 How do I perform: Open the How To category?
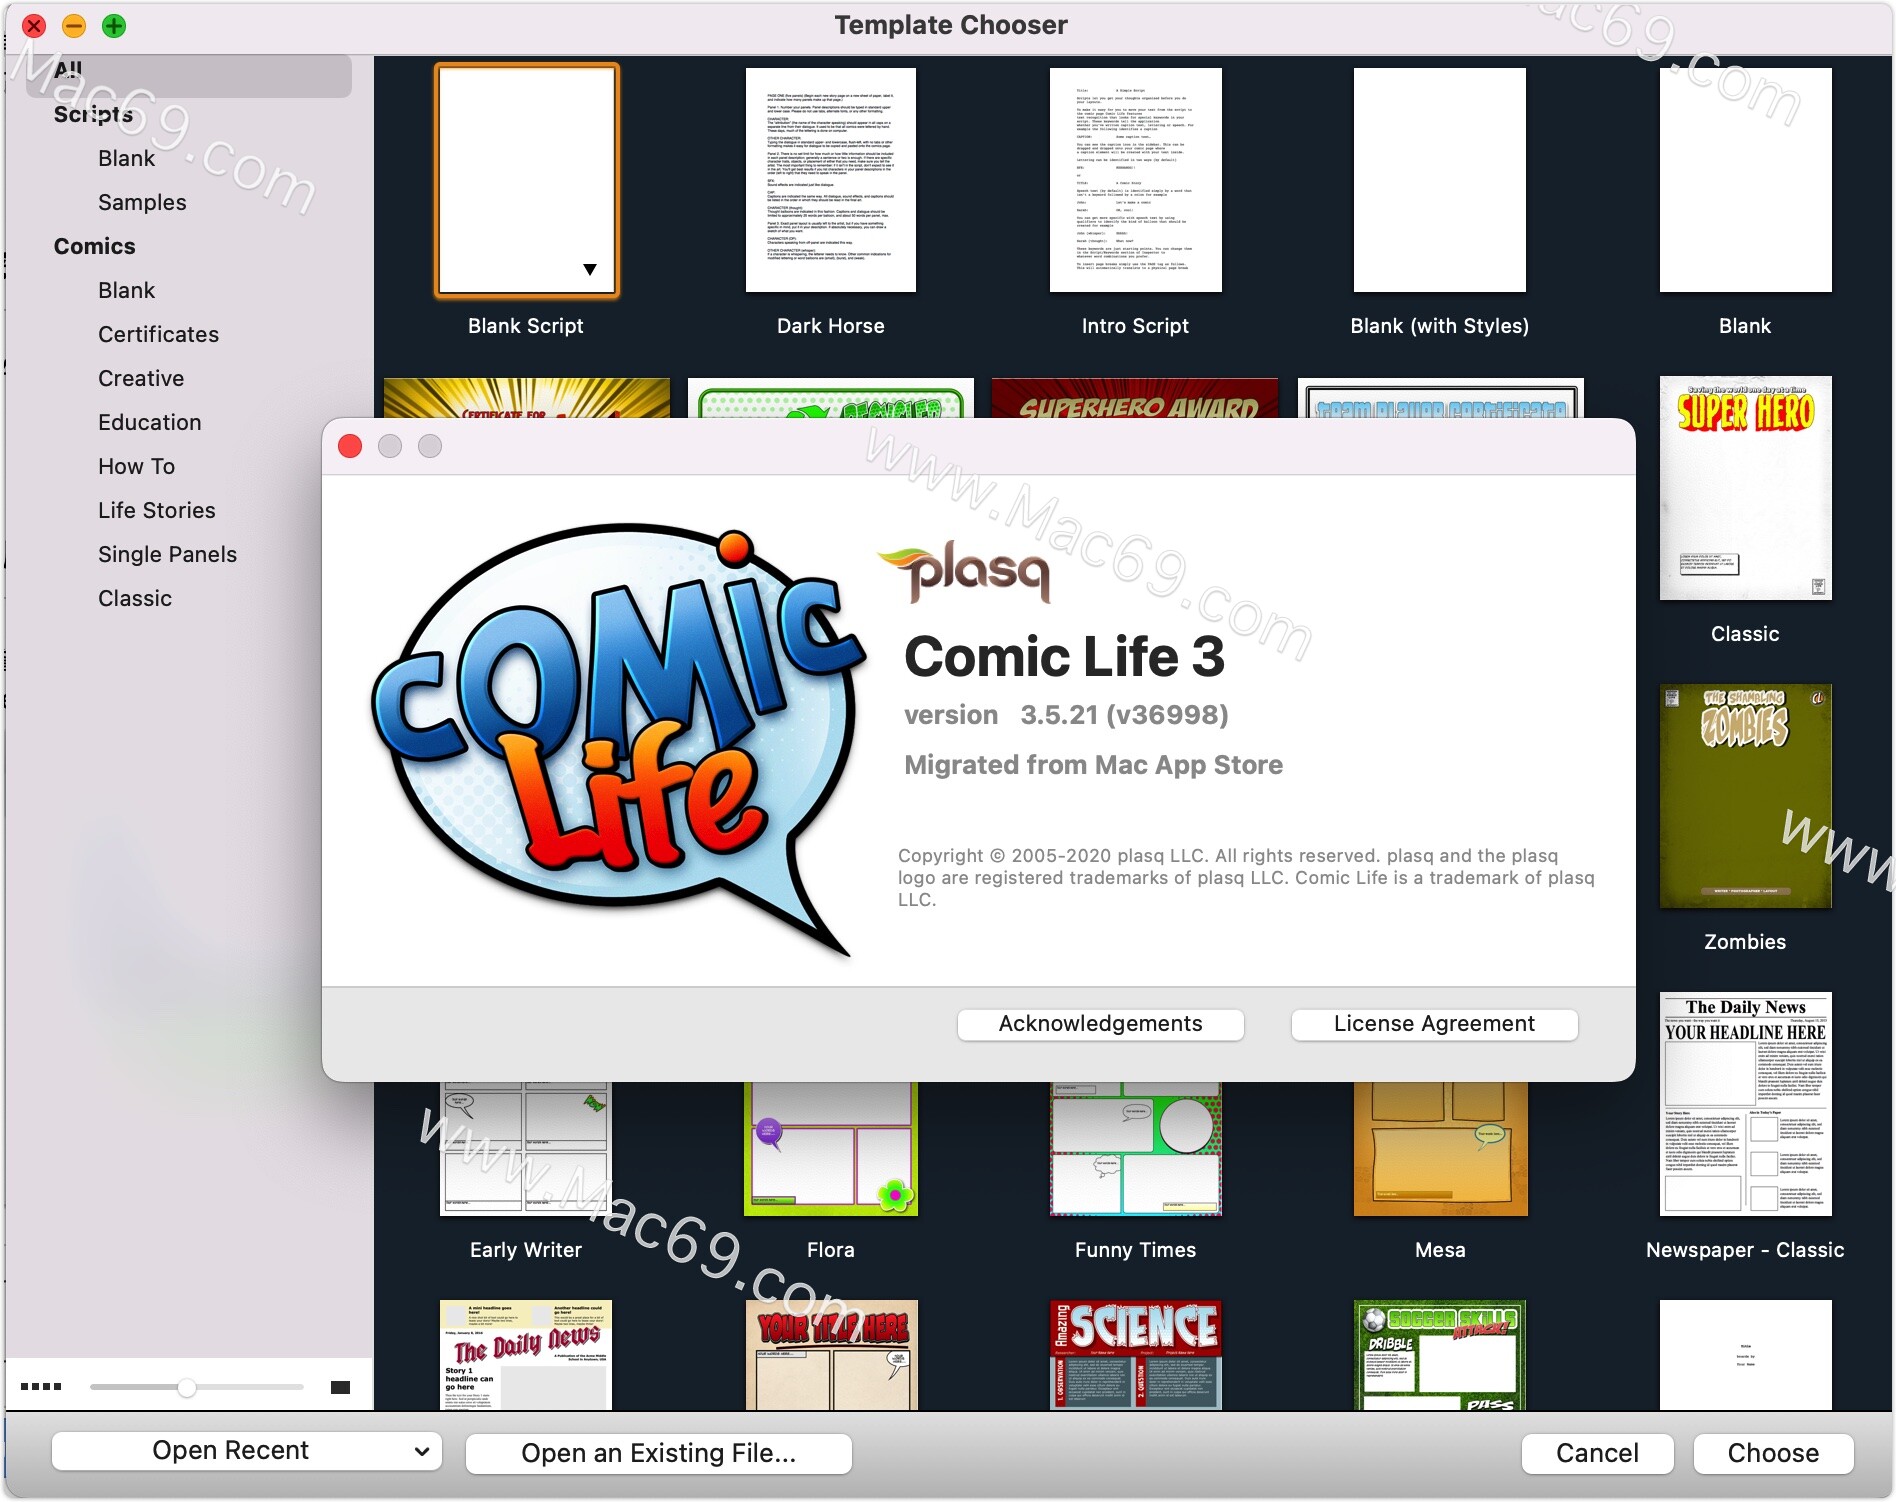[136, 466]
